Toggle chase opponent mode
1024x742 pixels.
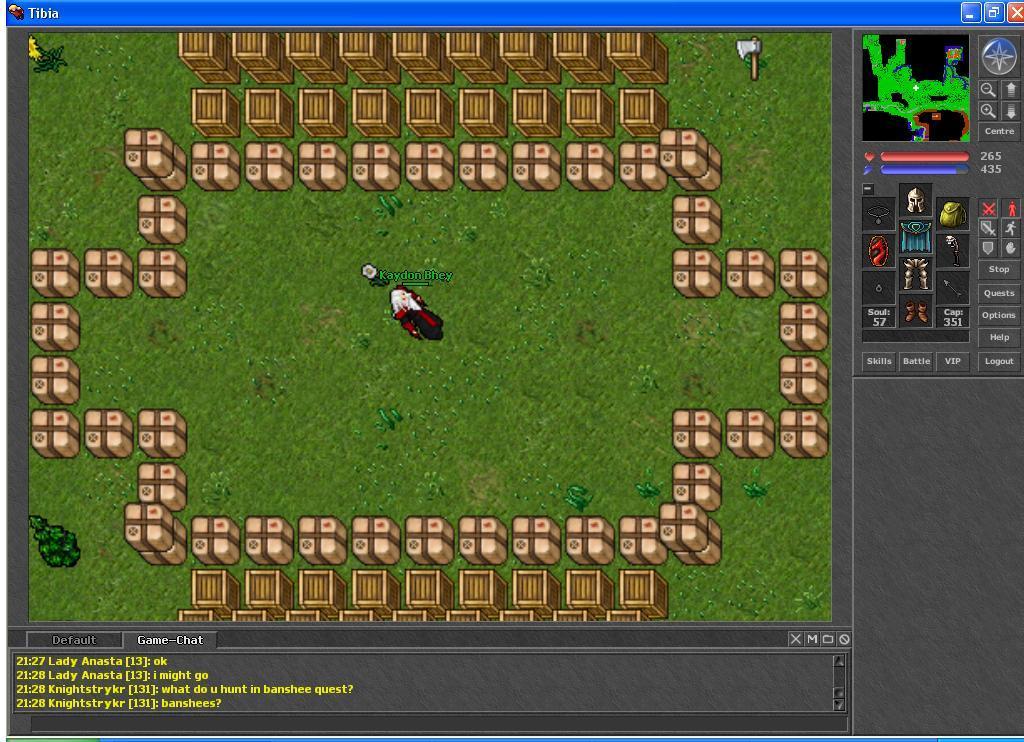click(1012, 229)
